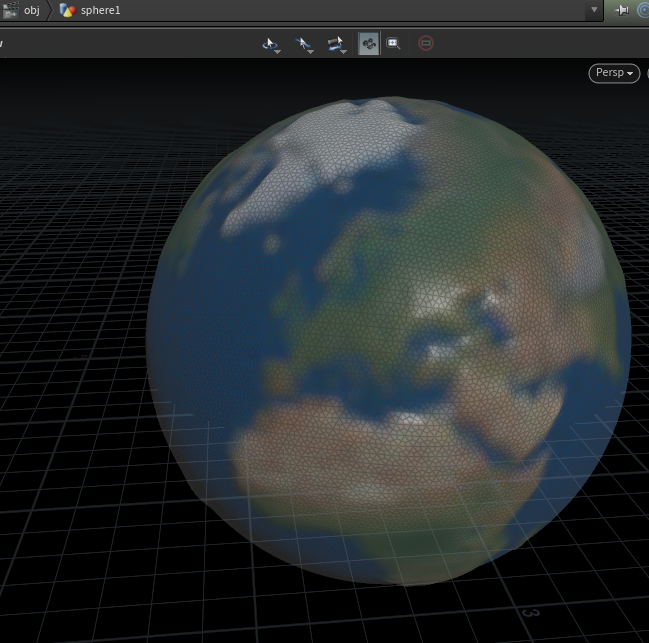Click the earth-textured sphere in viewport
Image resolution: width=649 pixels, height=643 pixels.
(x=388, y=341)
